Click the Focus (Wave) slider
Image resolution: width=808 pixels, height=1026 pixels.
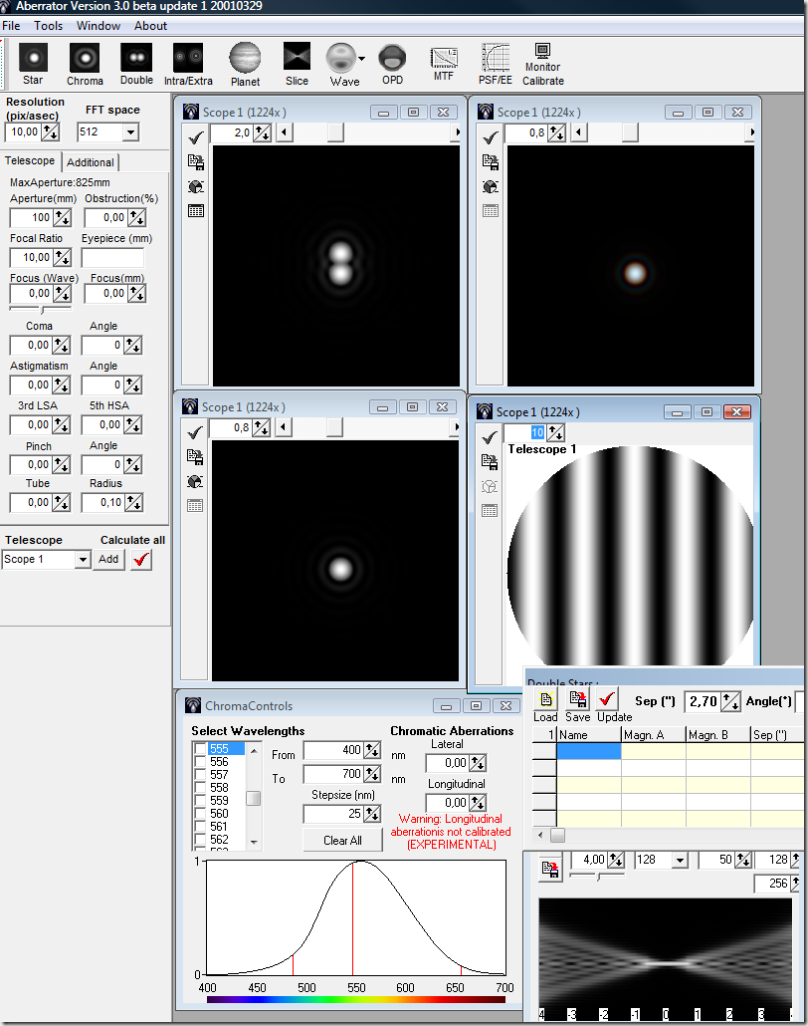pos(42,310)
